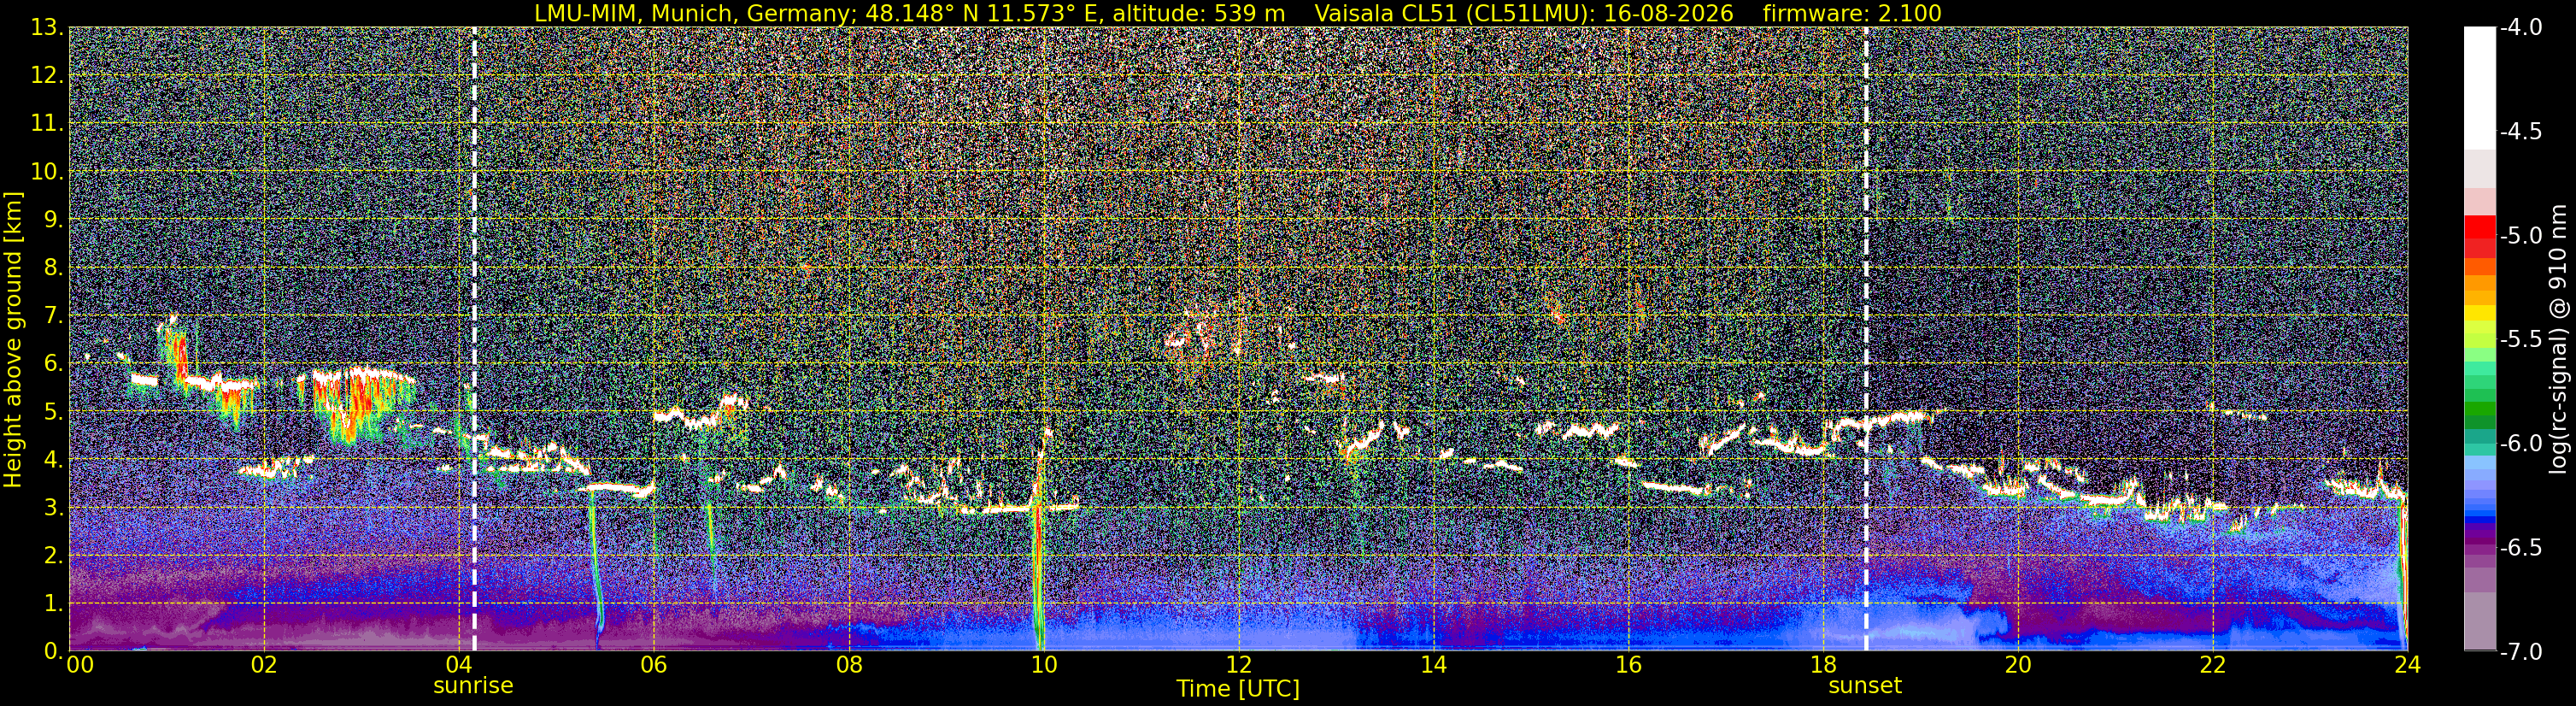Click the colorbar tick label '-5.0'
The height and width of the screenshot is (706, 2576).
pyautogui.click(x=2521, y=236)
